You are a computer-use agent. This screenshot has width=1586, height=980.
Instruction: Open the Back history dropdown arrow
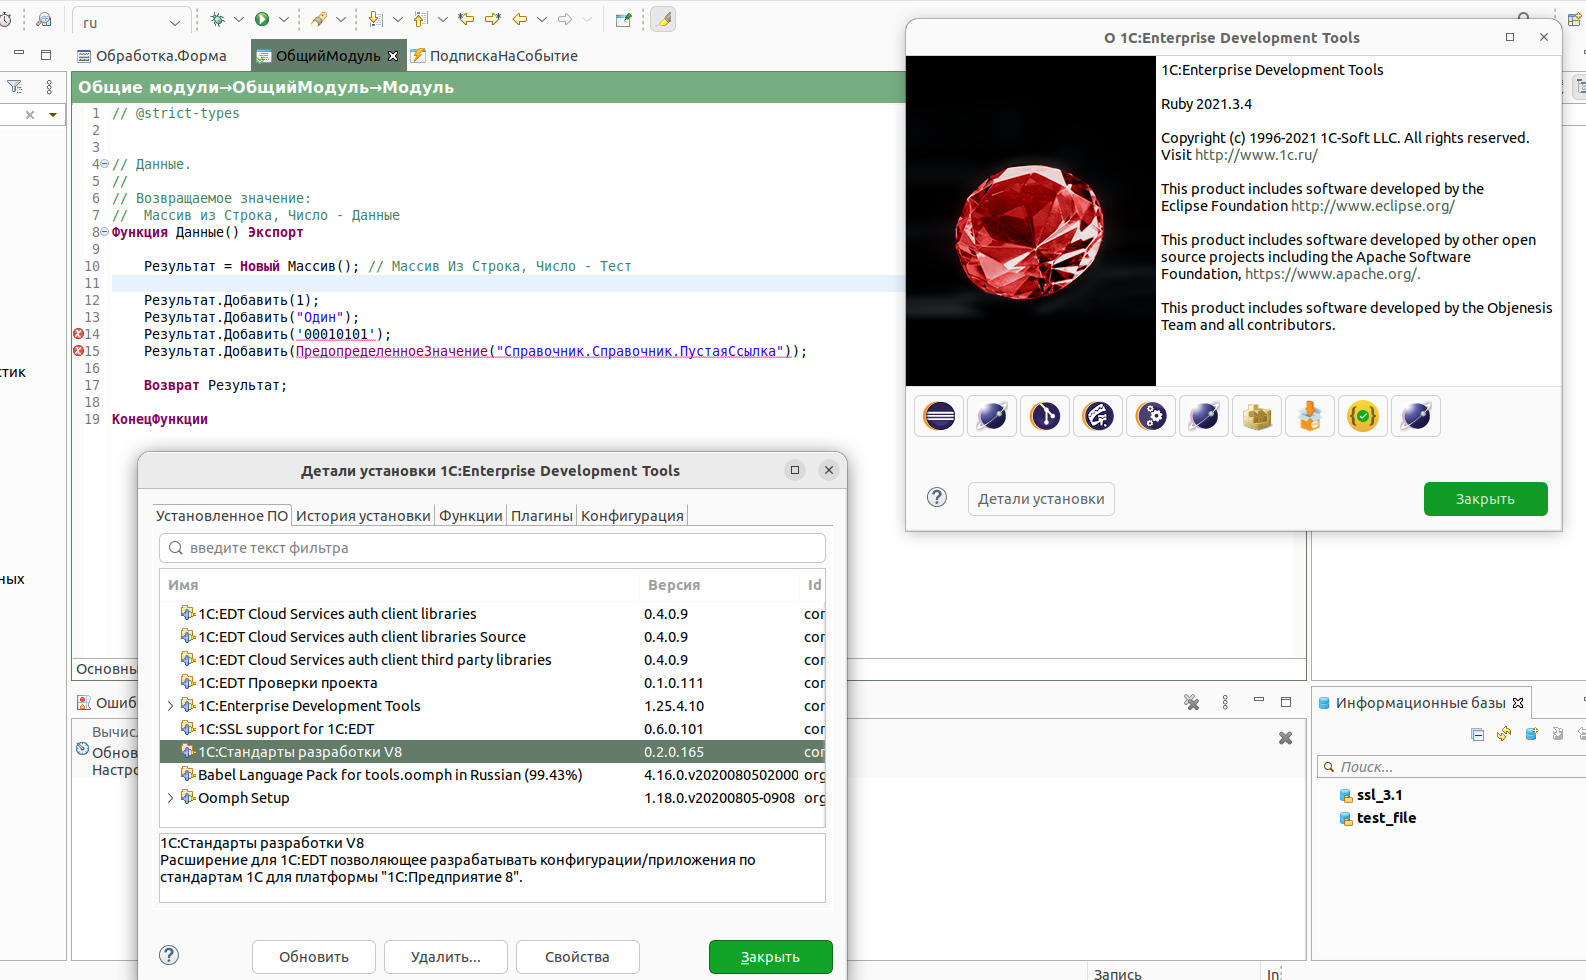point(542,19)
